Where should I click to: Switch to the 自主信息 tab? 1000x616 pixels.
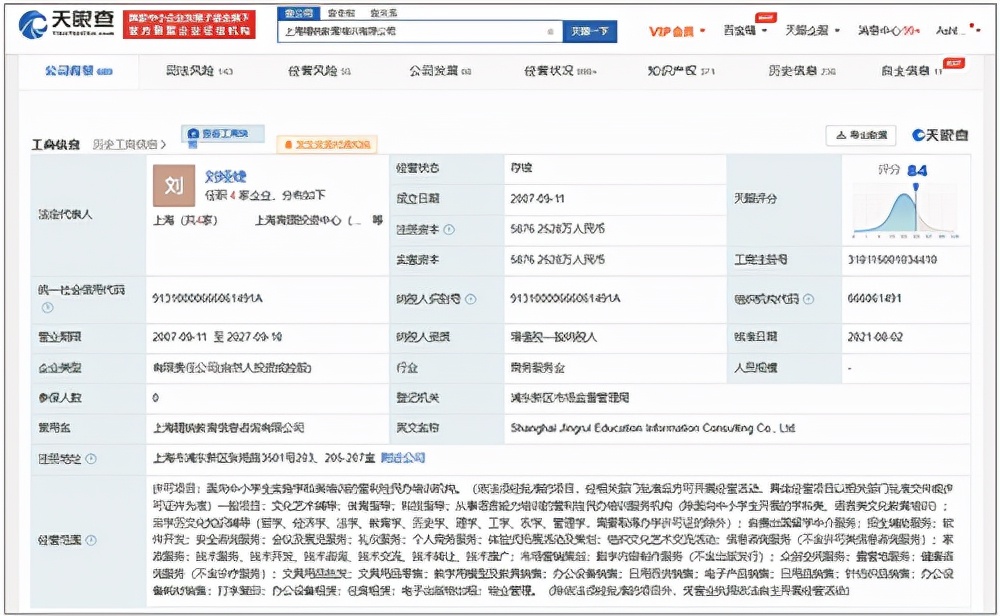911,71
